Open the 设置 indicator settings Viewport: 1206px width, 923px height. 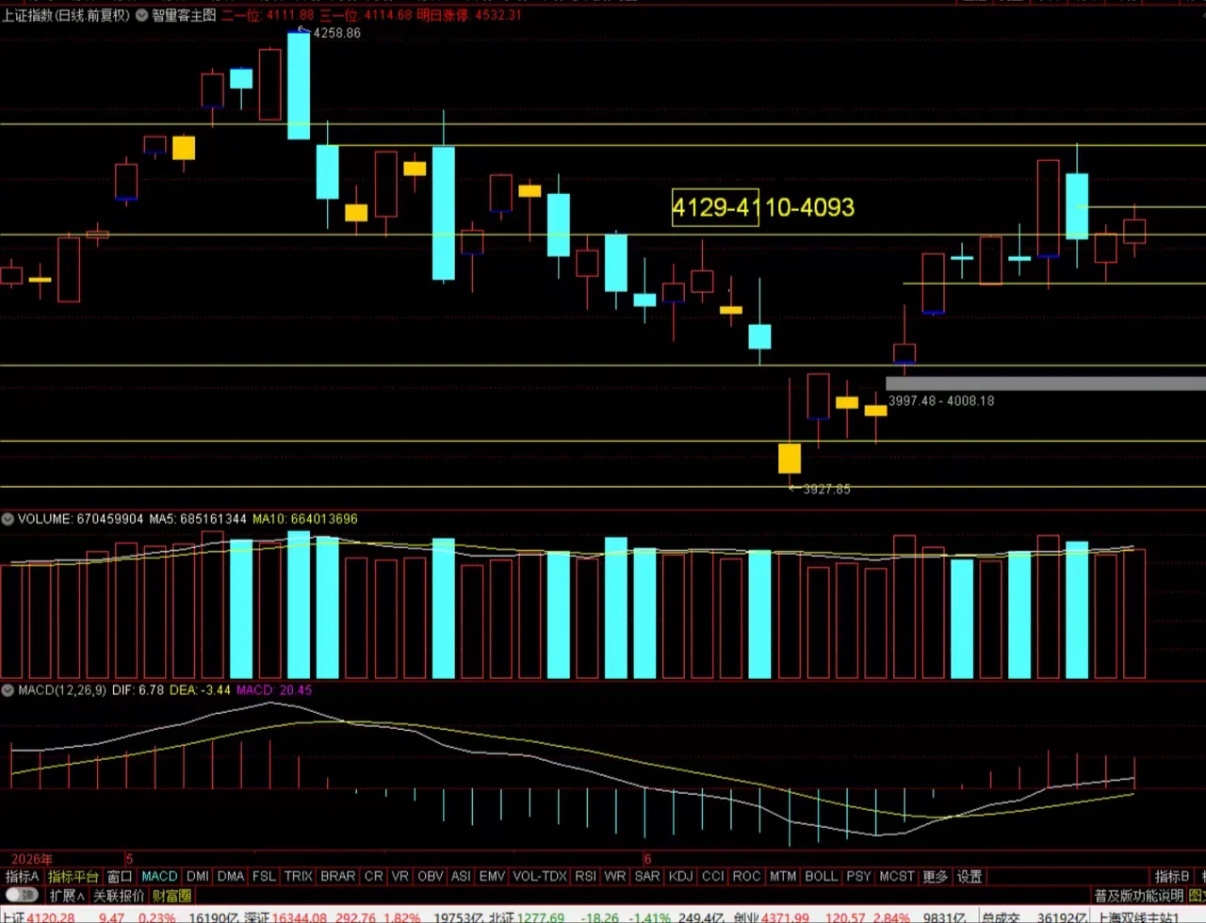click(x=969, y=876)
